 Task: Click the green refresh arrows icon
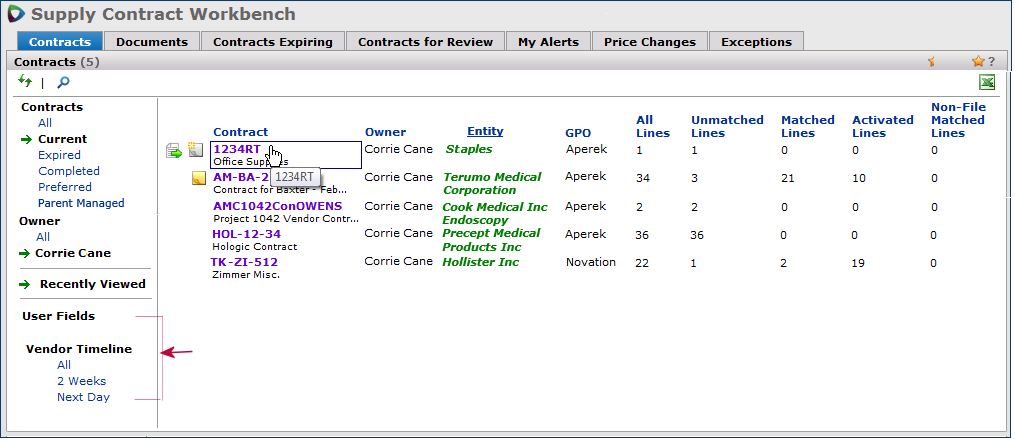(x=25, y=81)
